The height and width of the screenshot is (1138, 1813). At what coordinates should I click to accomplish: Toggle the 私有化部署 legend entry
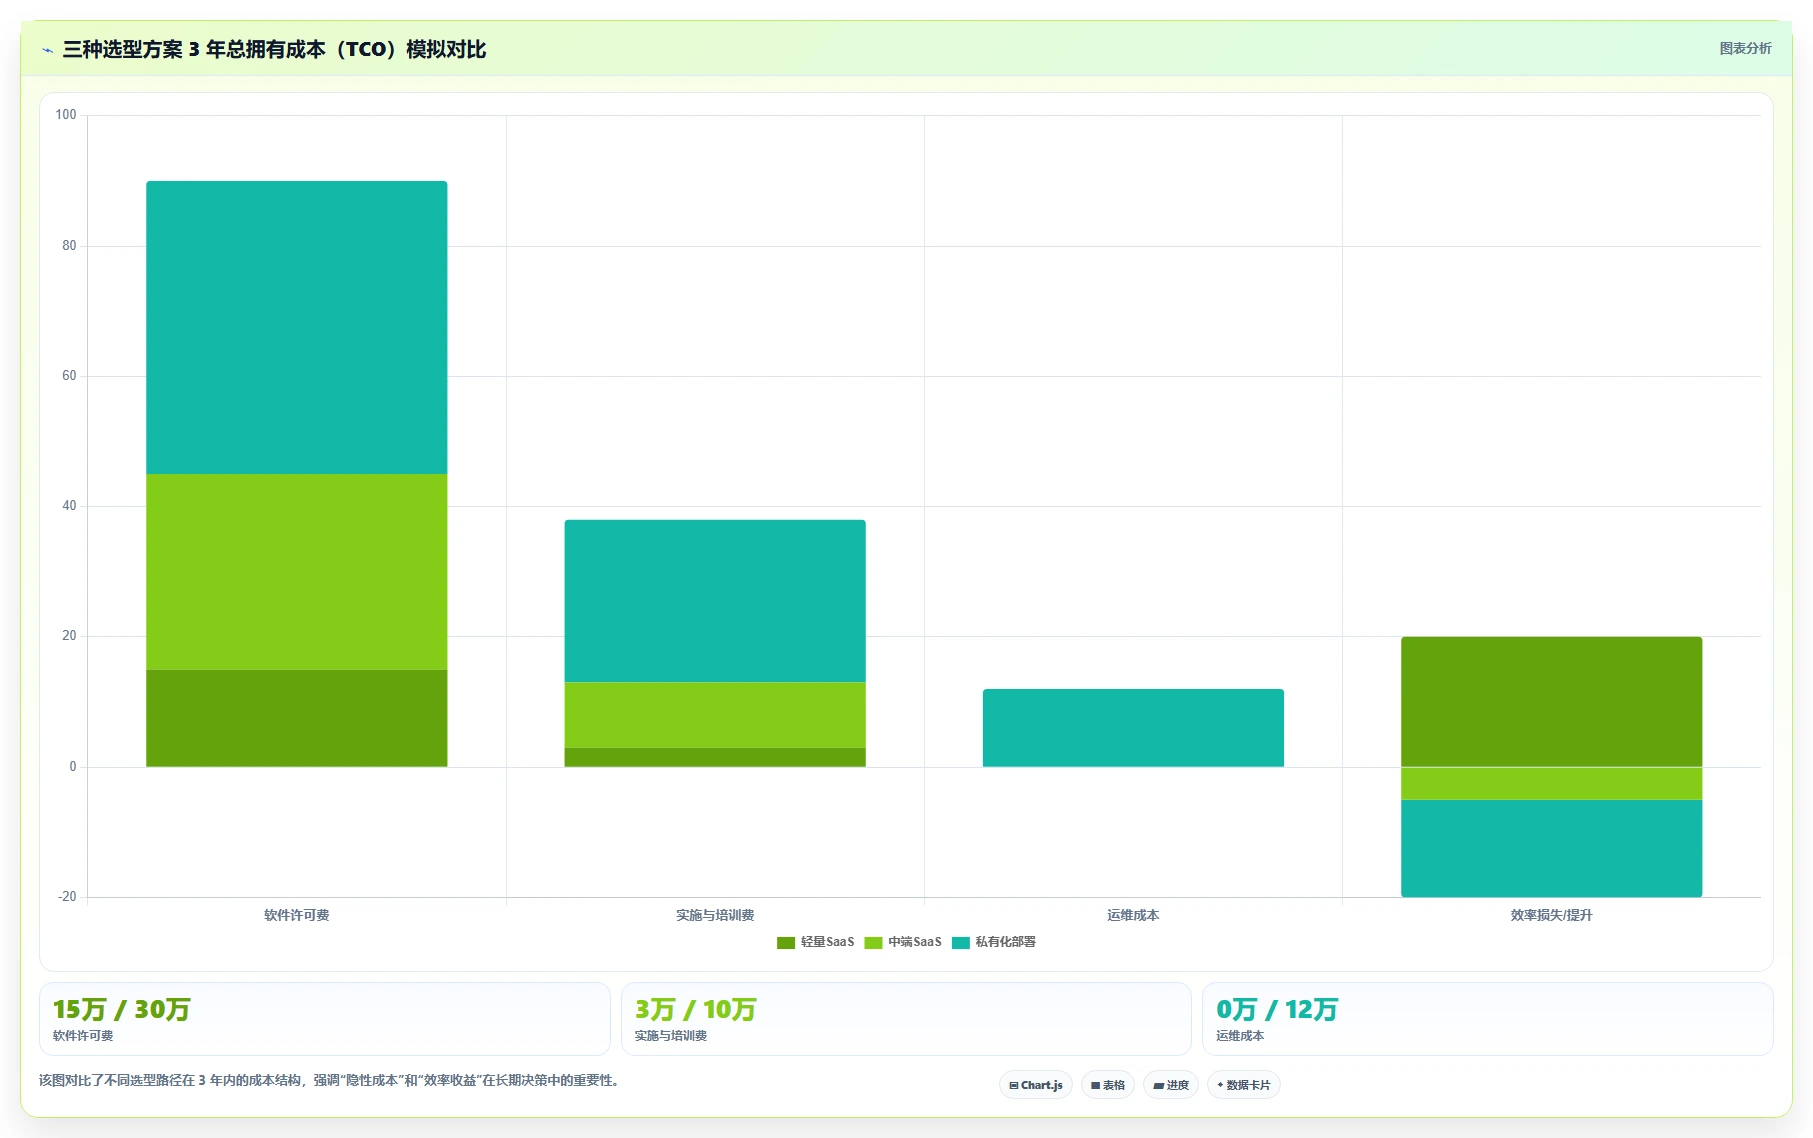pos(994,942)
